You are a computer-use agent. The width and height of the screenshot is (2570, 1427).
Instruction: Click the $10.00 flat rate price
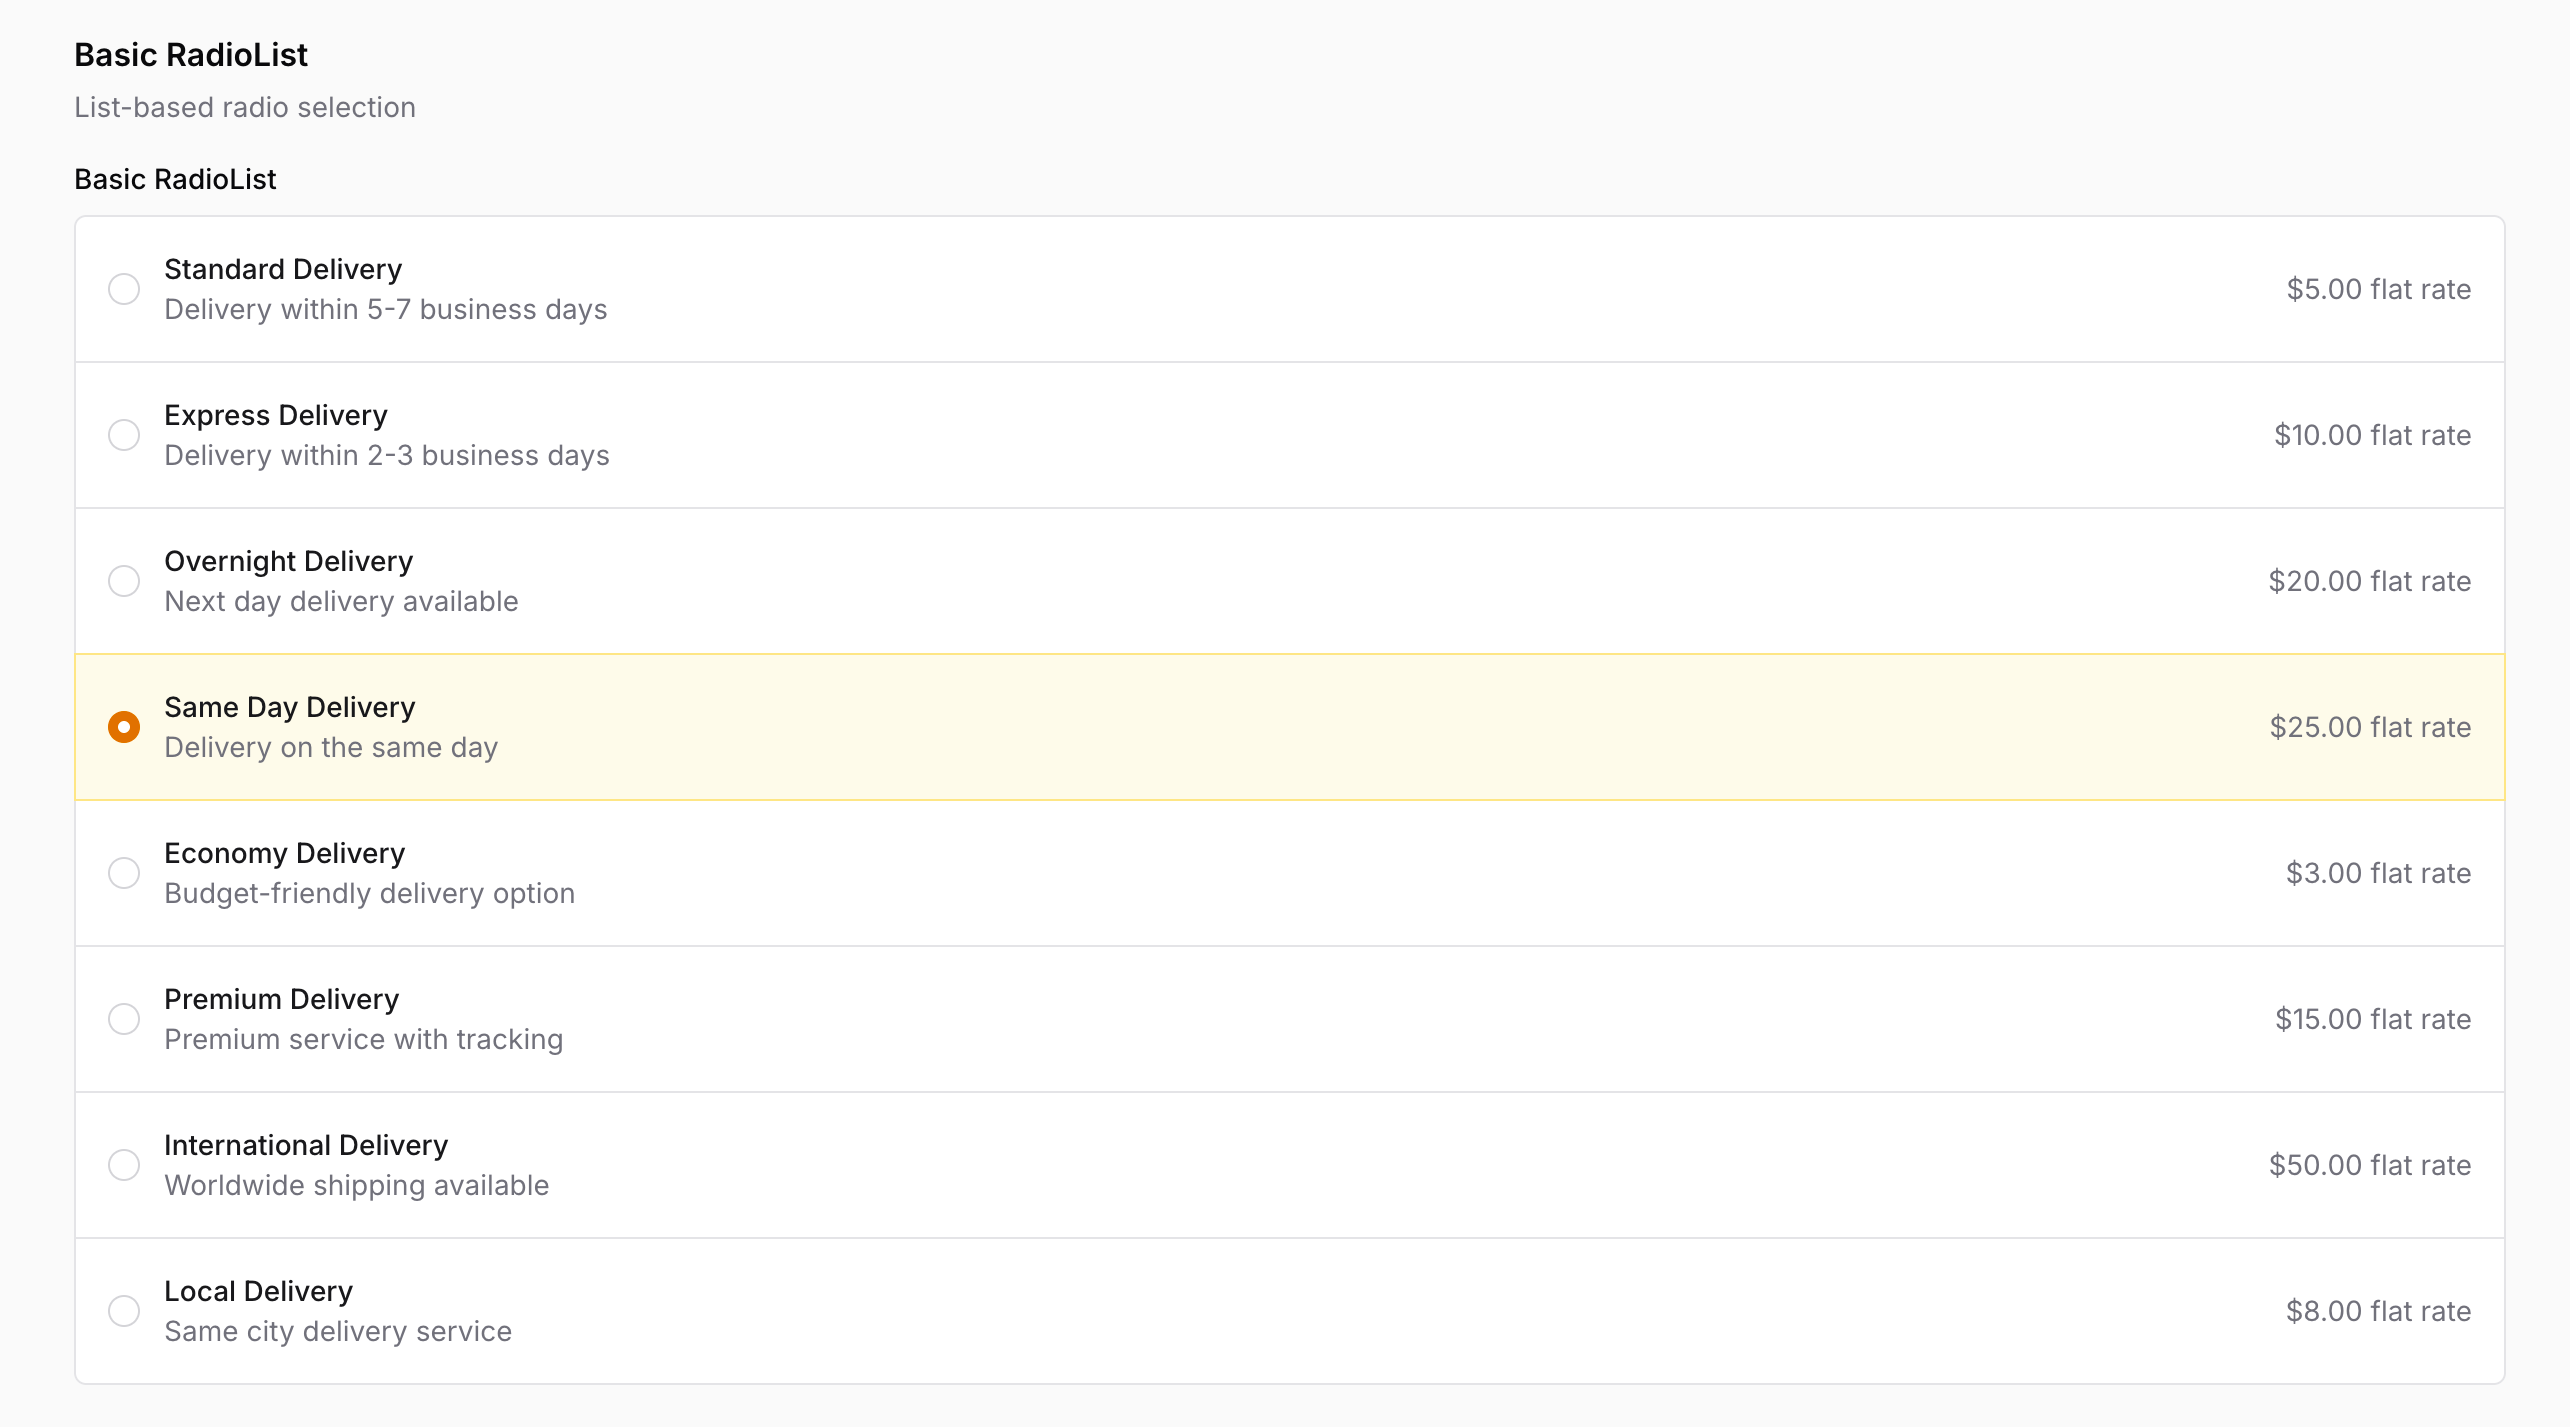point(2372,435)
